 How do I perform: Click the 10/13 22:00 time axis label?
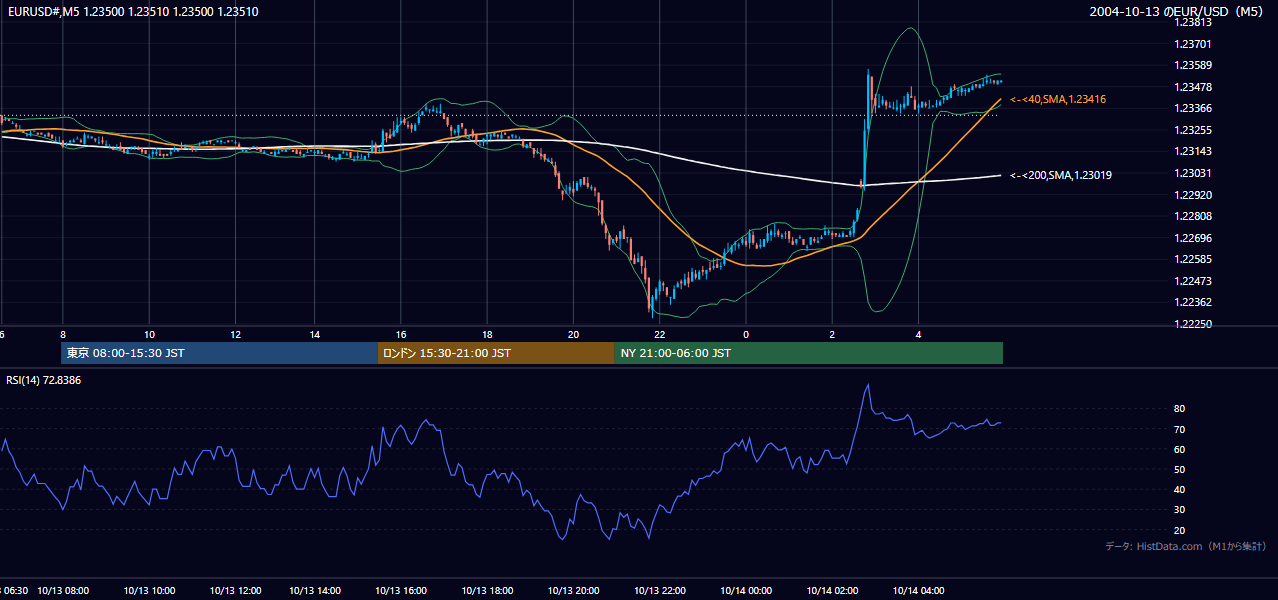coord(660,590)
